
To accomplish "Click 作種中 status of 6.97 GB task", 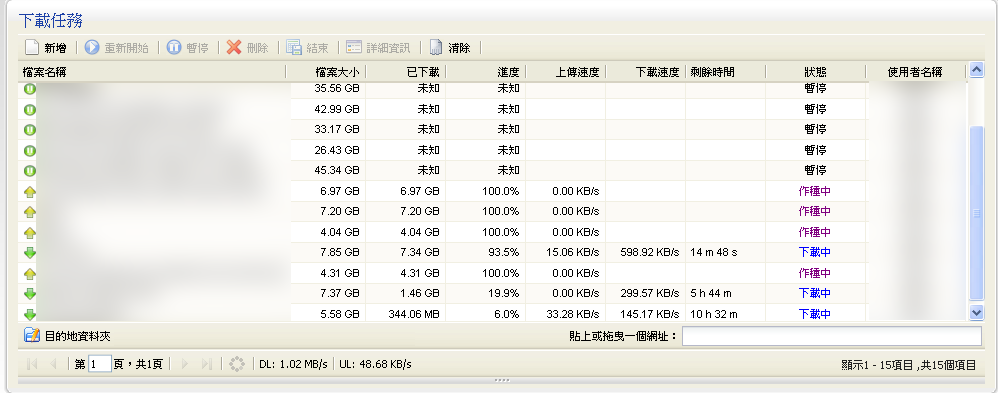I will 815,191.
